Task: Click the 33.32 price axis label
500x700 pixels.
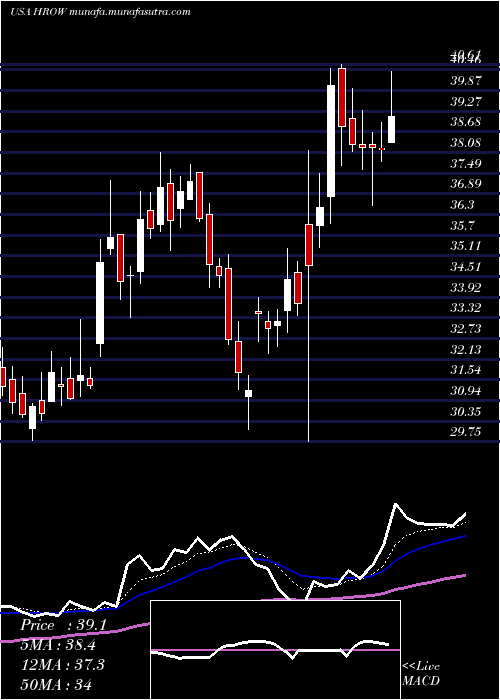Action: (x=466, y=308)
